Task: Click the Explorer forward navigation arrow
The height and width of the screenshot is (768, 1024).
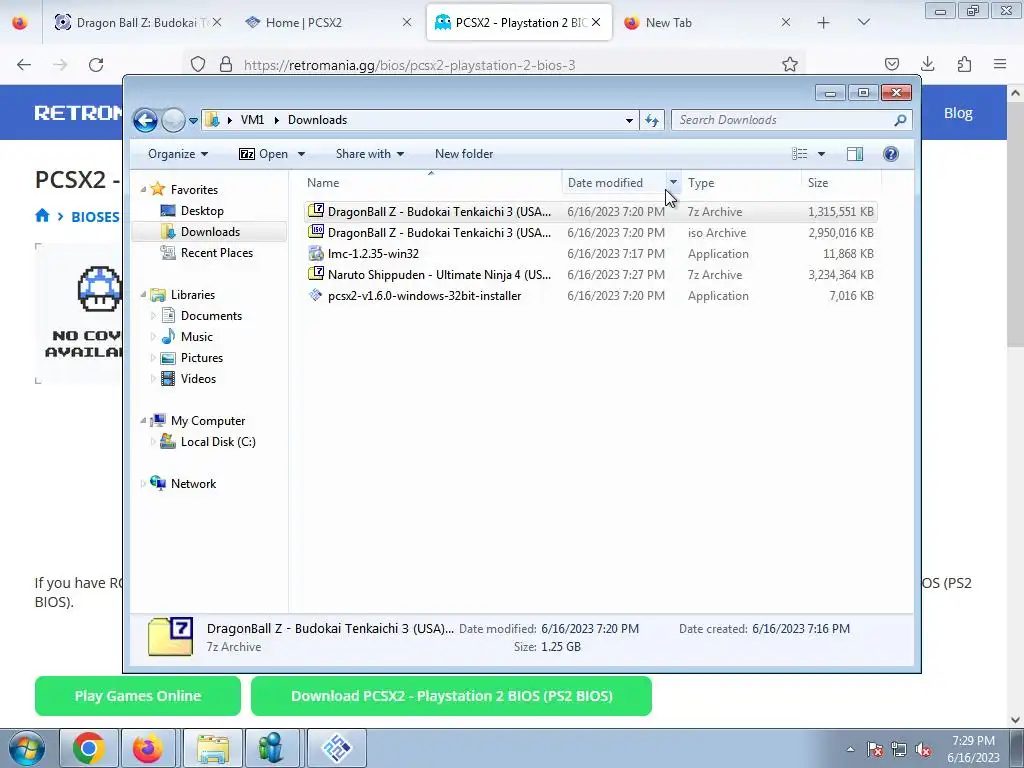Action: tap(173, 120)
